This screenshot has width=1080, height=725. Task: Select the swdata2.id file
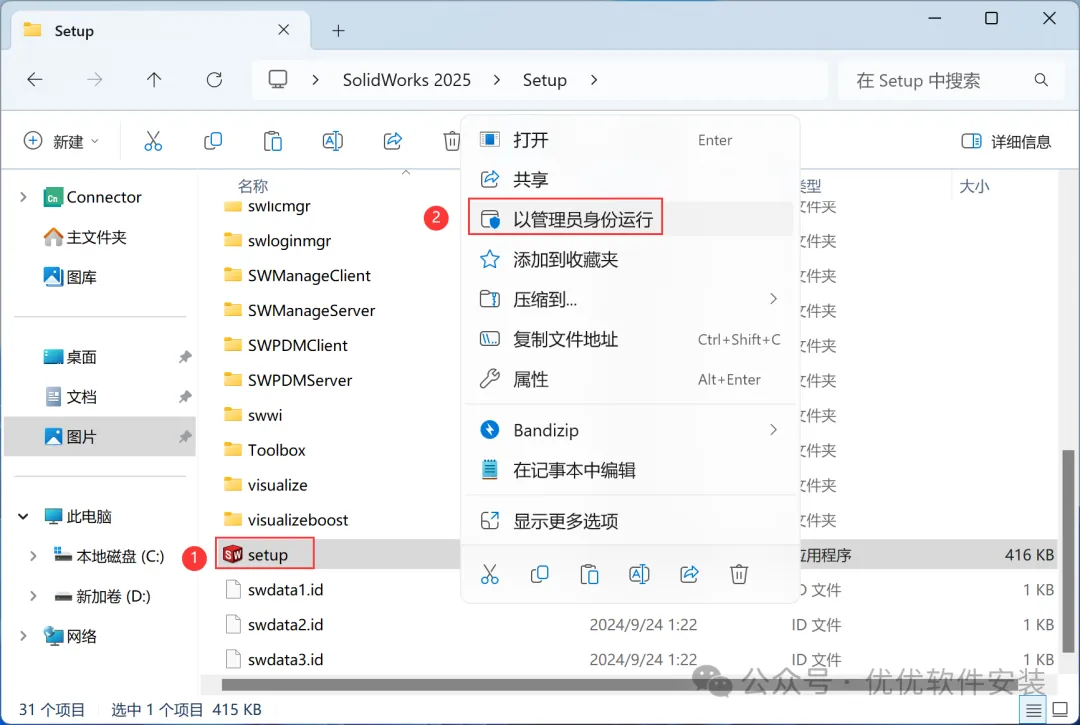(x=276, y=624)
